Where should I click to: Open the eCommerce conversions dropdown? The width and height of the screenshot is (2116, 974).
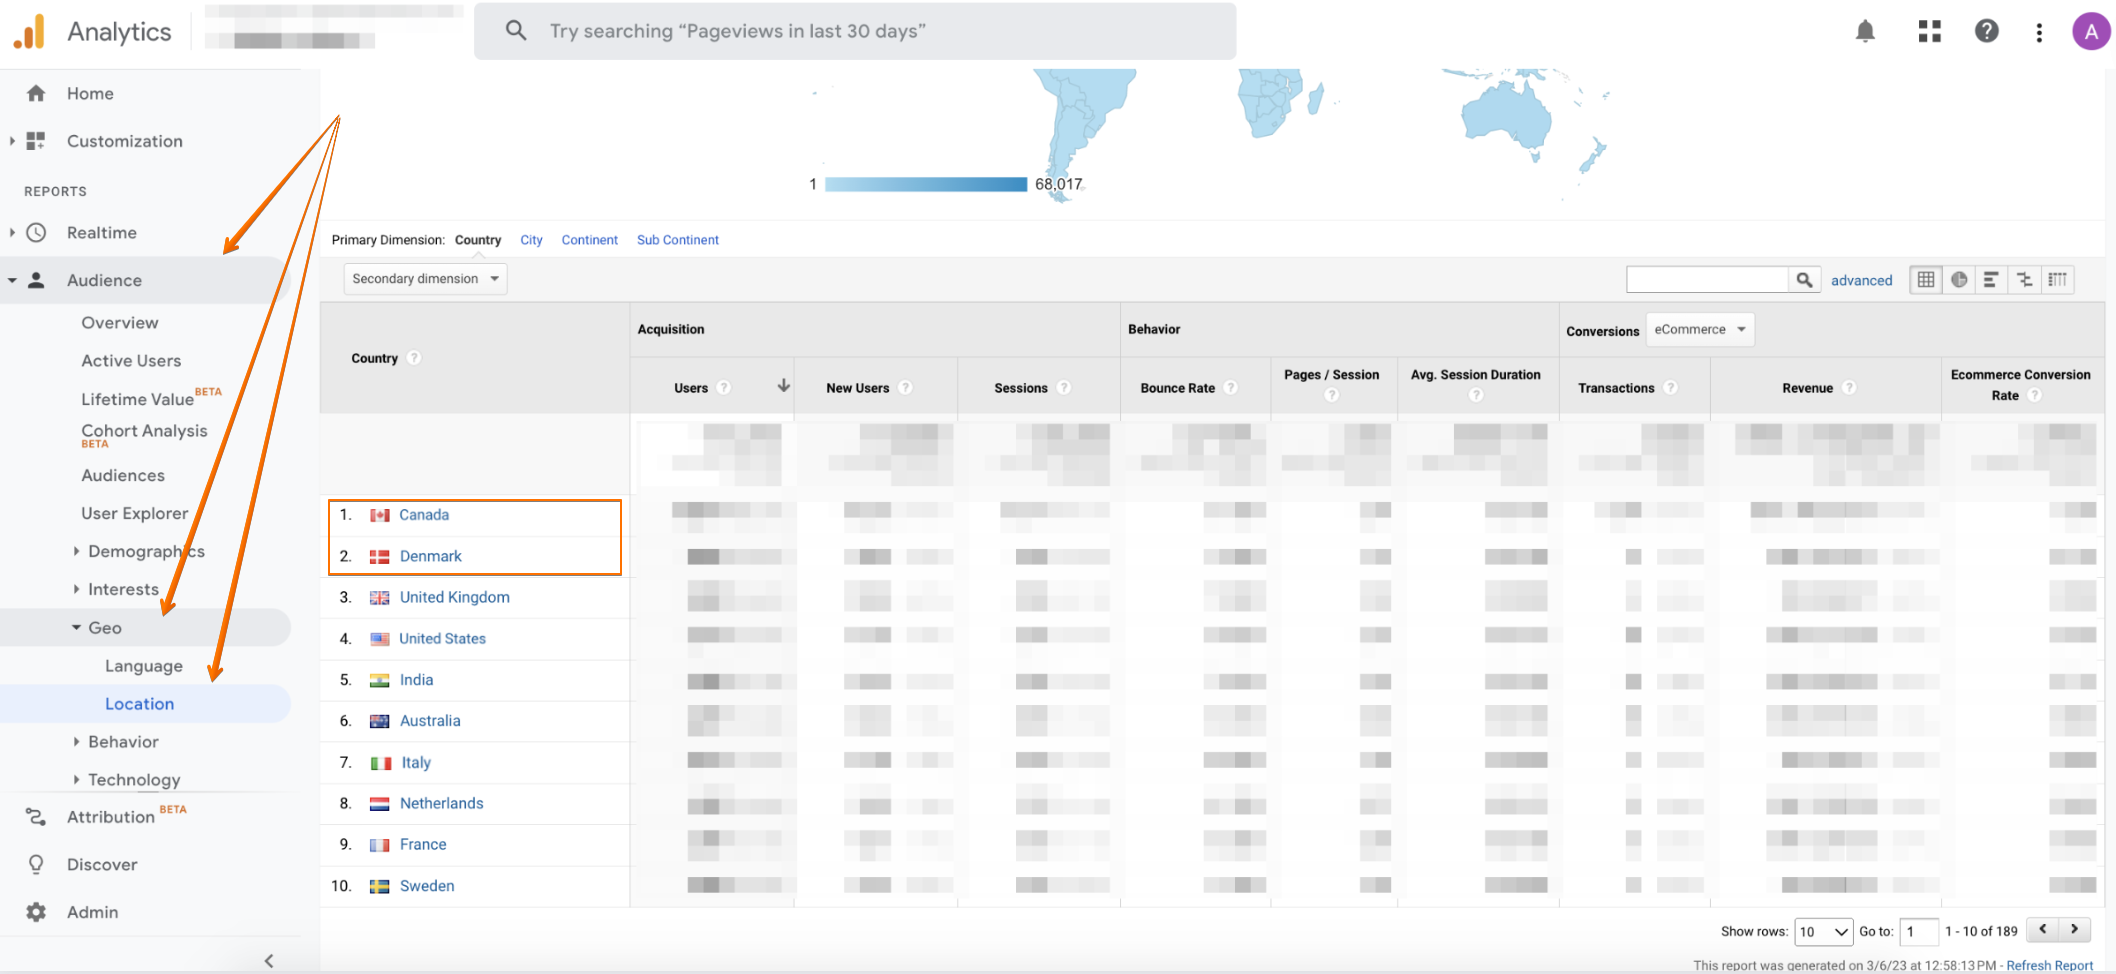click(x=1700, y=330)
